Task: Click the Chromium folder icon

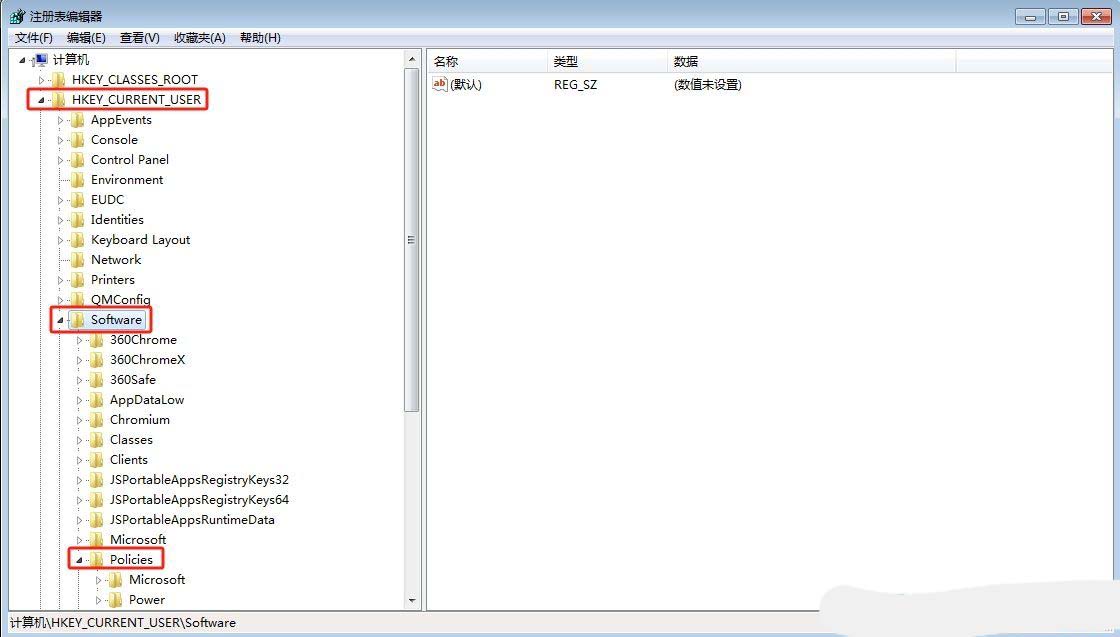Action: pos(96,420)
